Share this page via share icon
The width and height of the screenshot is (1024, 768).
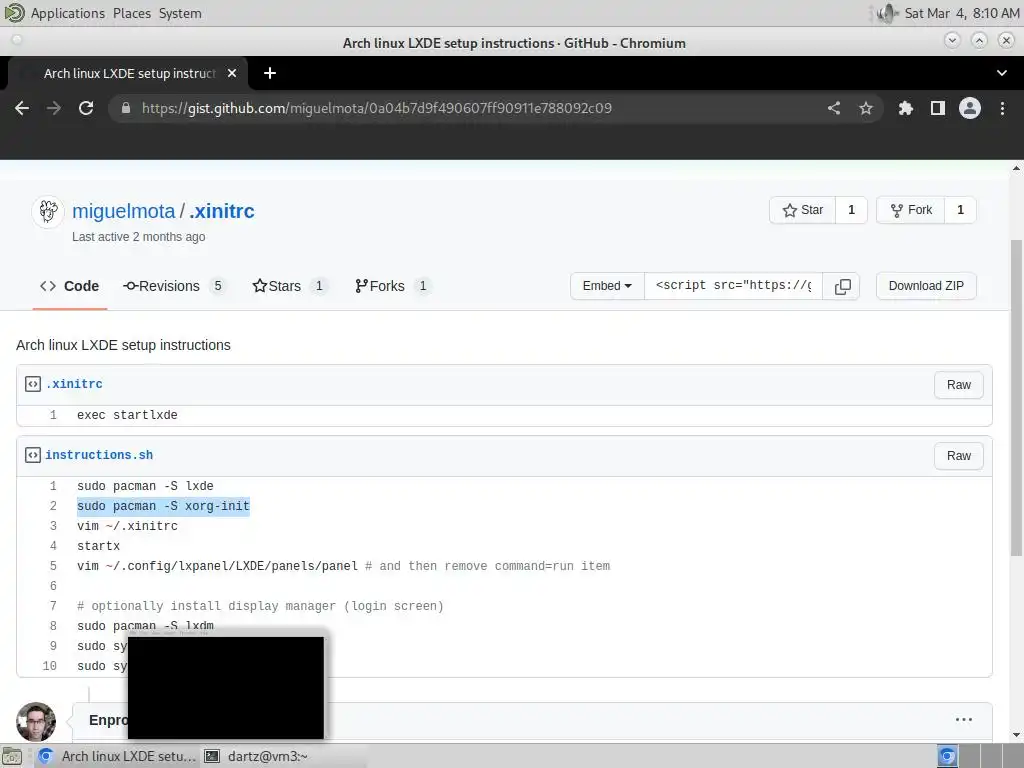834,108
